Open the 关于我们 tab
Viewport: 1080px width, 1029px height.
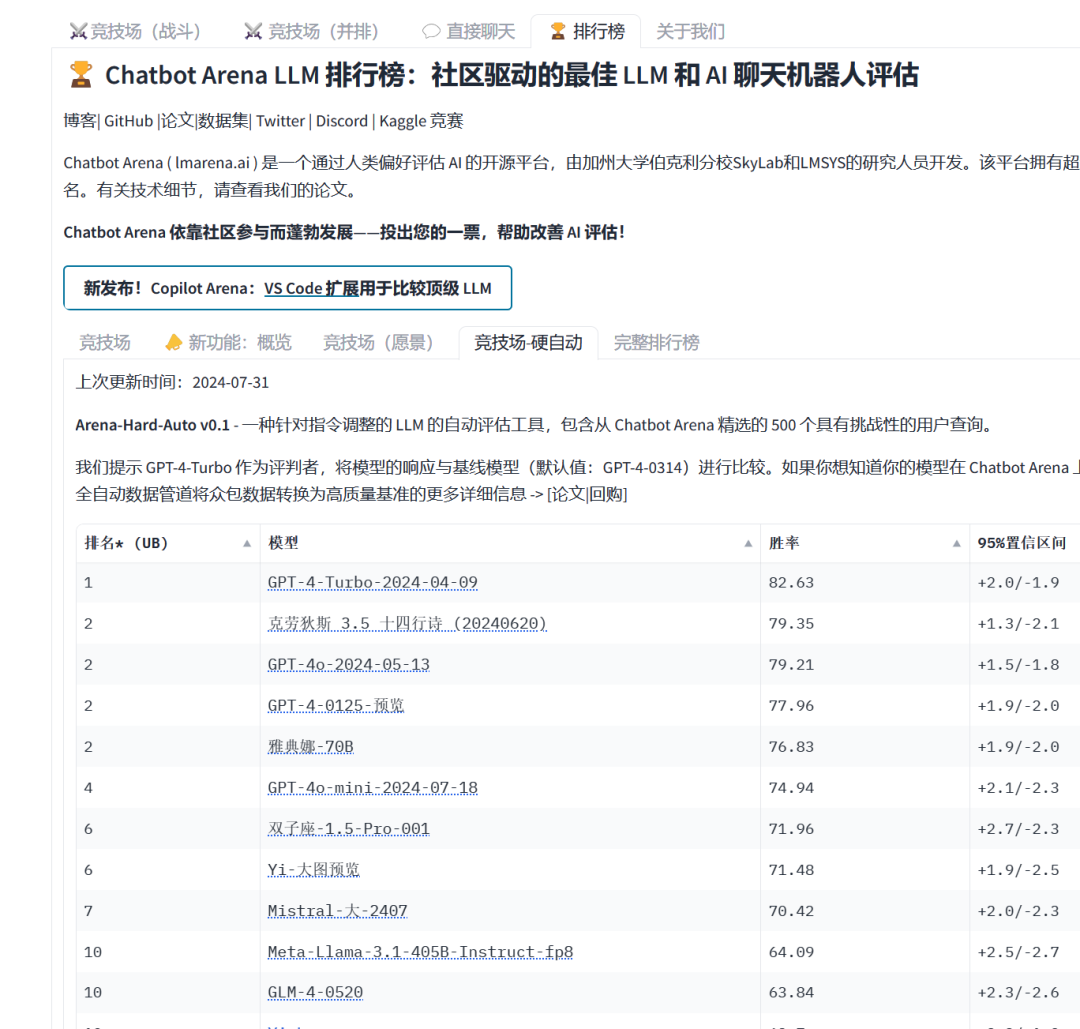690,31
